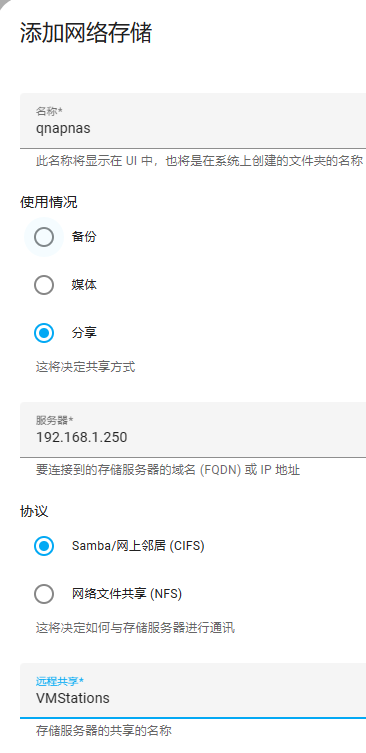Choose the 媒体 usage radio circle

tap(44, 285)
